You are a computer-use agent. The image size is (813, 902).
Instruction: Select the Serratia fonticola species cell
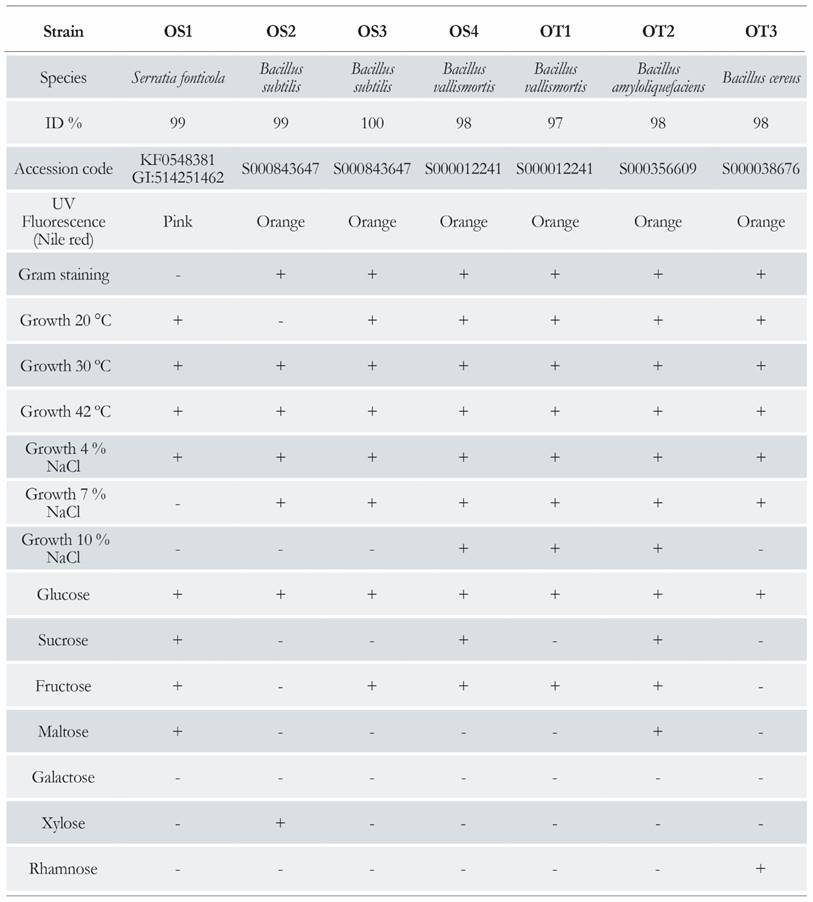177,78
